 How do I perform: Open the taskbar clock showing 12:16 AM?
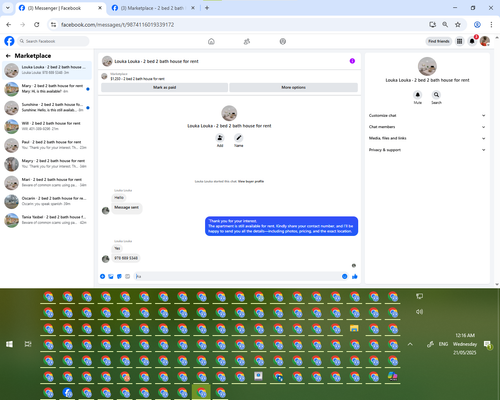point(465,344)
